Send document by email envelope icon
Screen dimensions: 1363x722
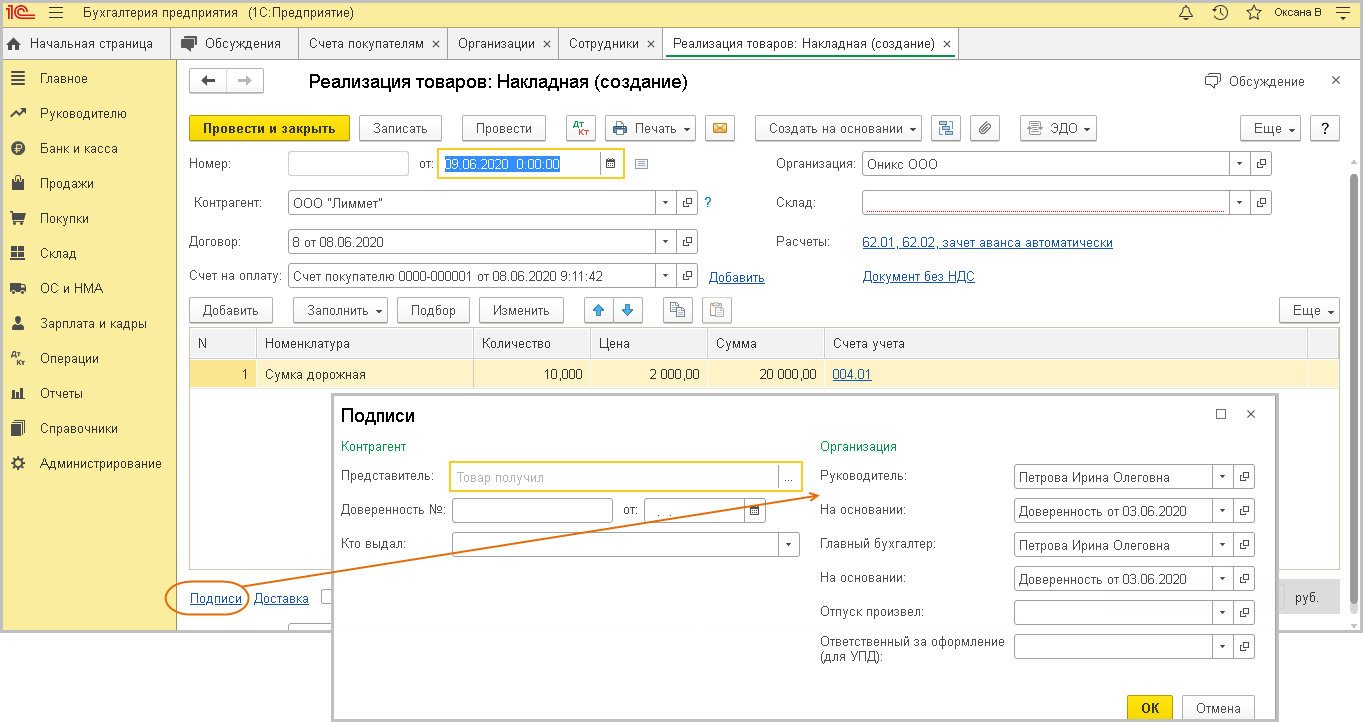click(720, 128)
